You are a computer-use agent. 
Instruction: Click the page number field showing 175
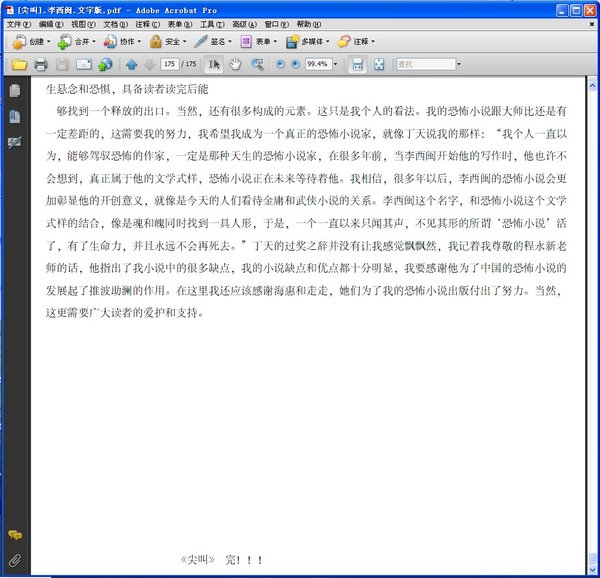(x=170, y=64)
